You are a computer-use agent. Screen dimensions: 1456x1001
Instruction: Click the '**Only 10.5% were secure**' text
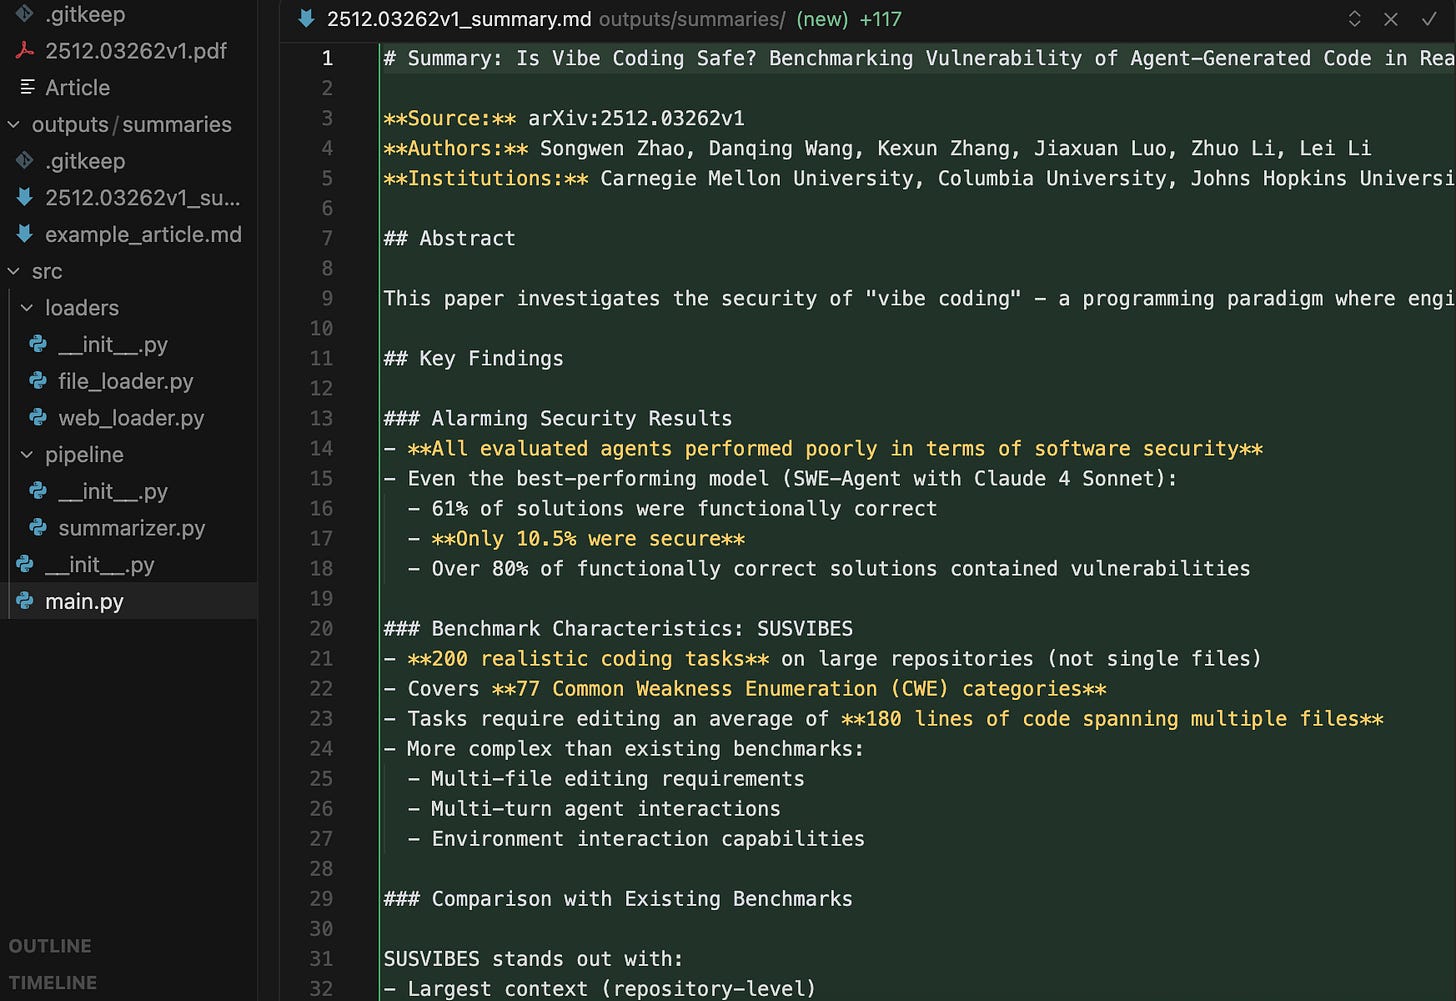point(588,538)
